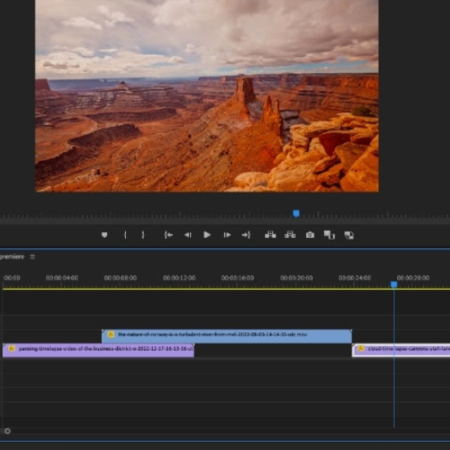Viewport: 450px width, 450px height.
Task: Open the premiere sequence panel menu
Action: pyautogui.click(x=32, y=257)
